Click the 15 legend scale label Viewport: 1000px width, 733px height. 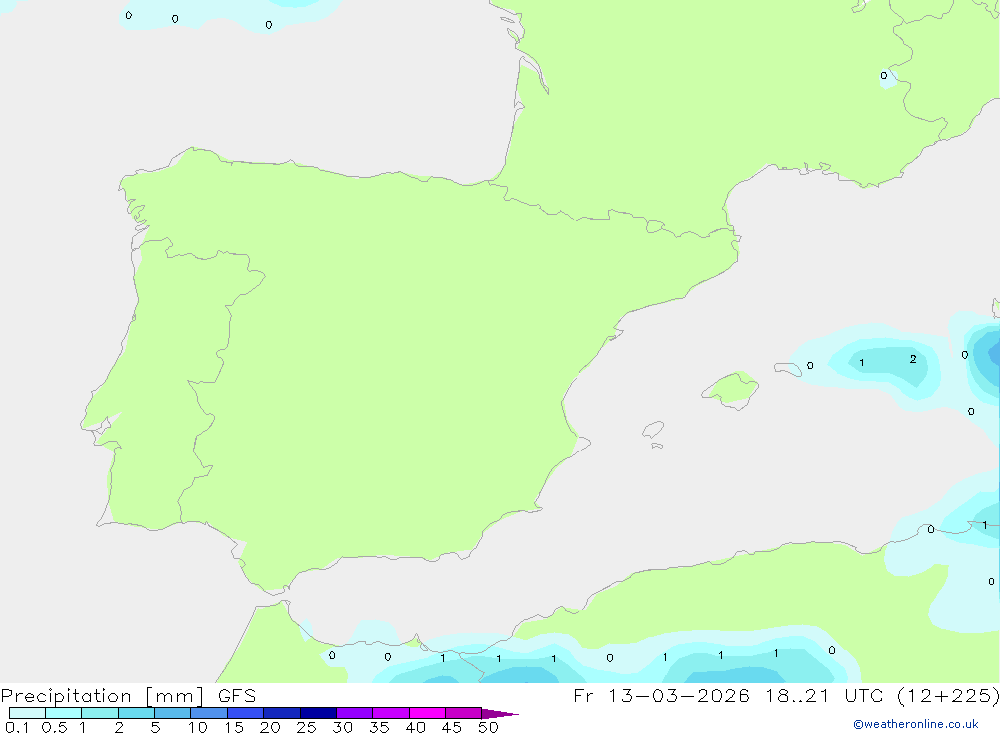(x=233, y=727)
